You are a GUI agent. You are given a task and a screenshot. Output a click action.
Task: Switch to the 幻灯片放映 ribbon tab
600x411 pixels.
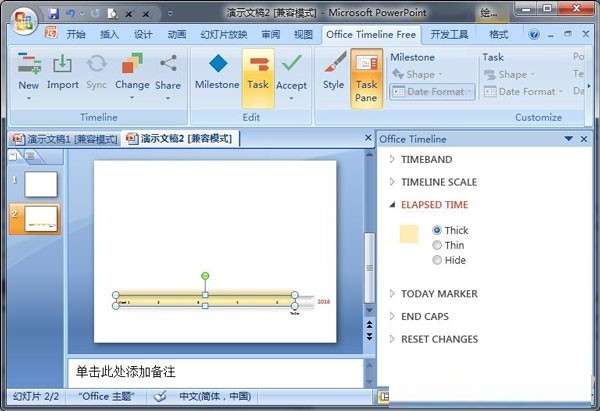tap(224, 35)
